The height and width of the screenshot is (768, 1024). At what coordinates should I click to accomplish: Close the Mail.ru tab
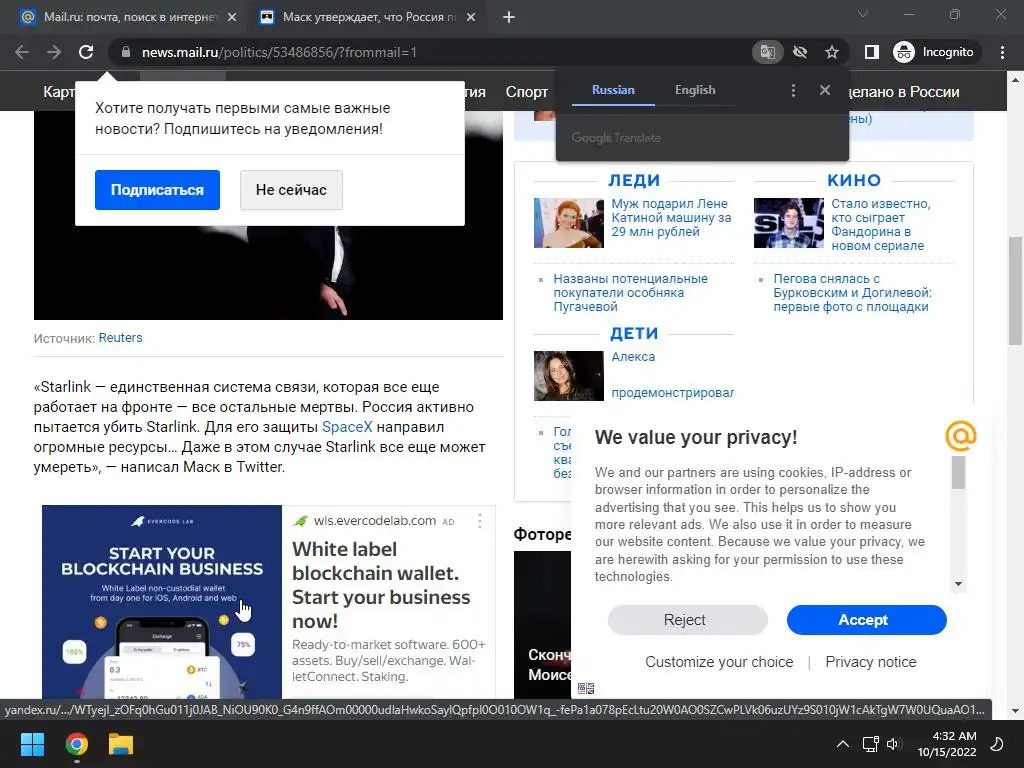pyautogui.click(x=232, y=18)
